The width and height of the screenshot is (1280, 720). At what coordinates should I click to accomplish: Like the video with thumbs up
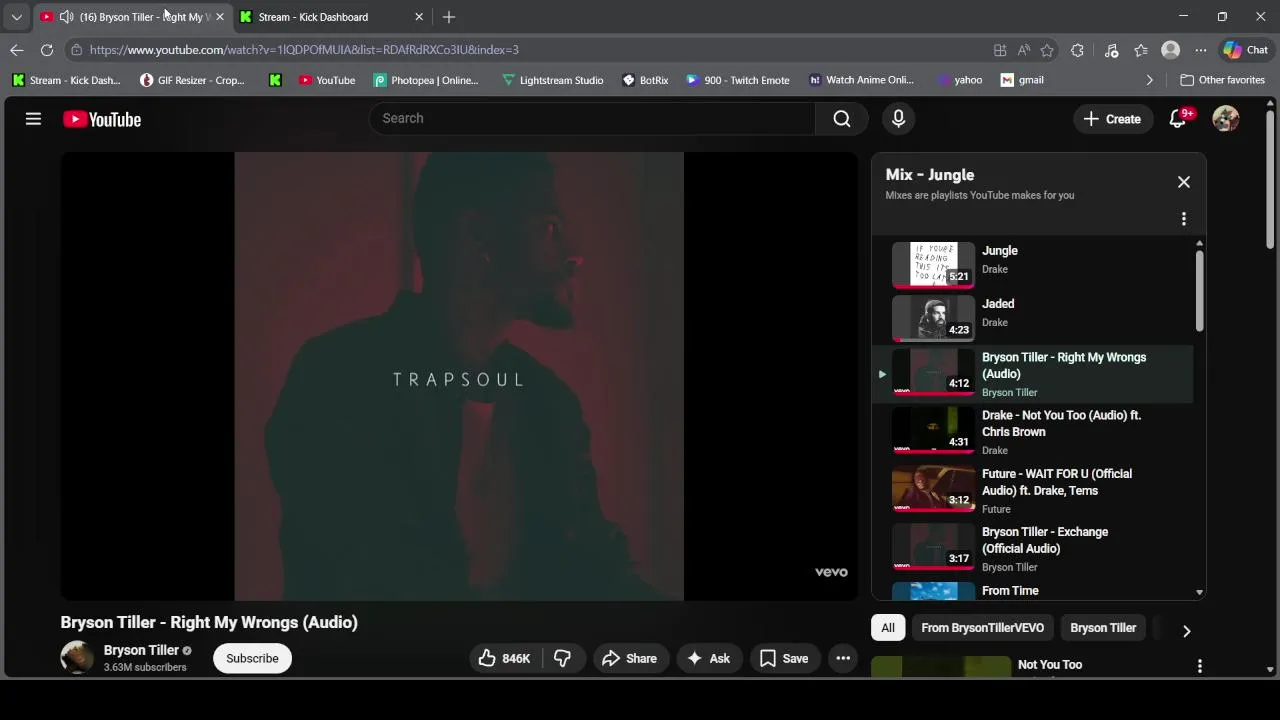pyautogui.click(x=505, y=658)
